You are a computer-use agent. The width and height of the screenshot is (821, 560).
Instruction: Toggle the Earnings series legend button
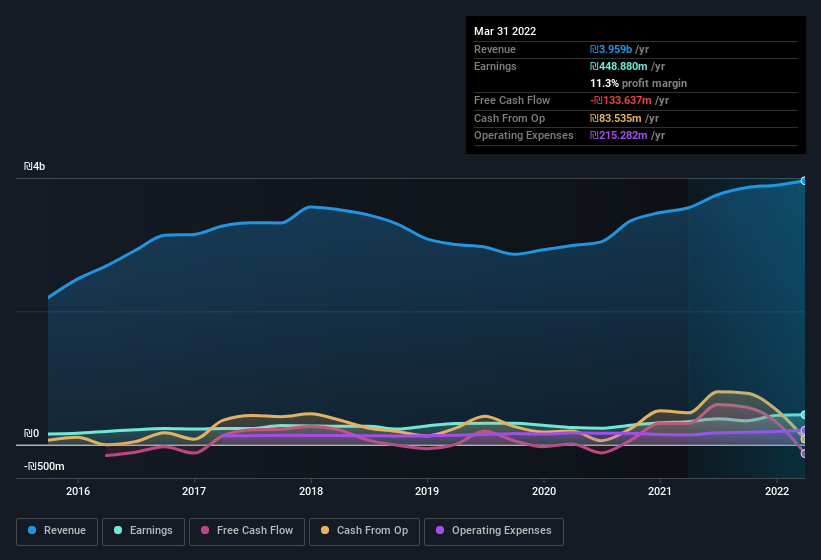coord(143,531)
